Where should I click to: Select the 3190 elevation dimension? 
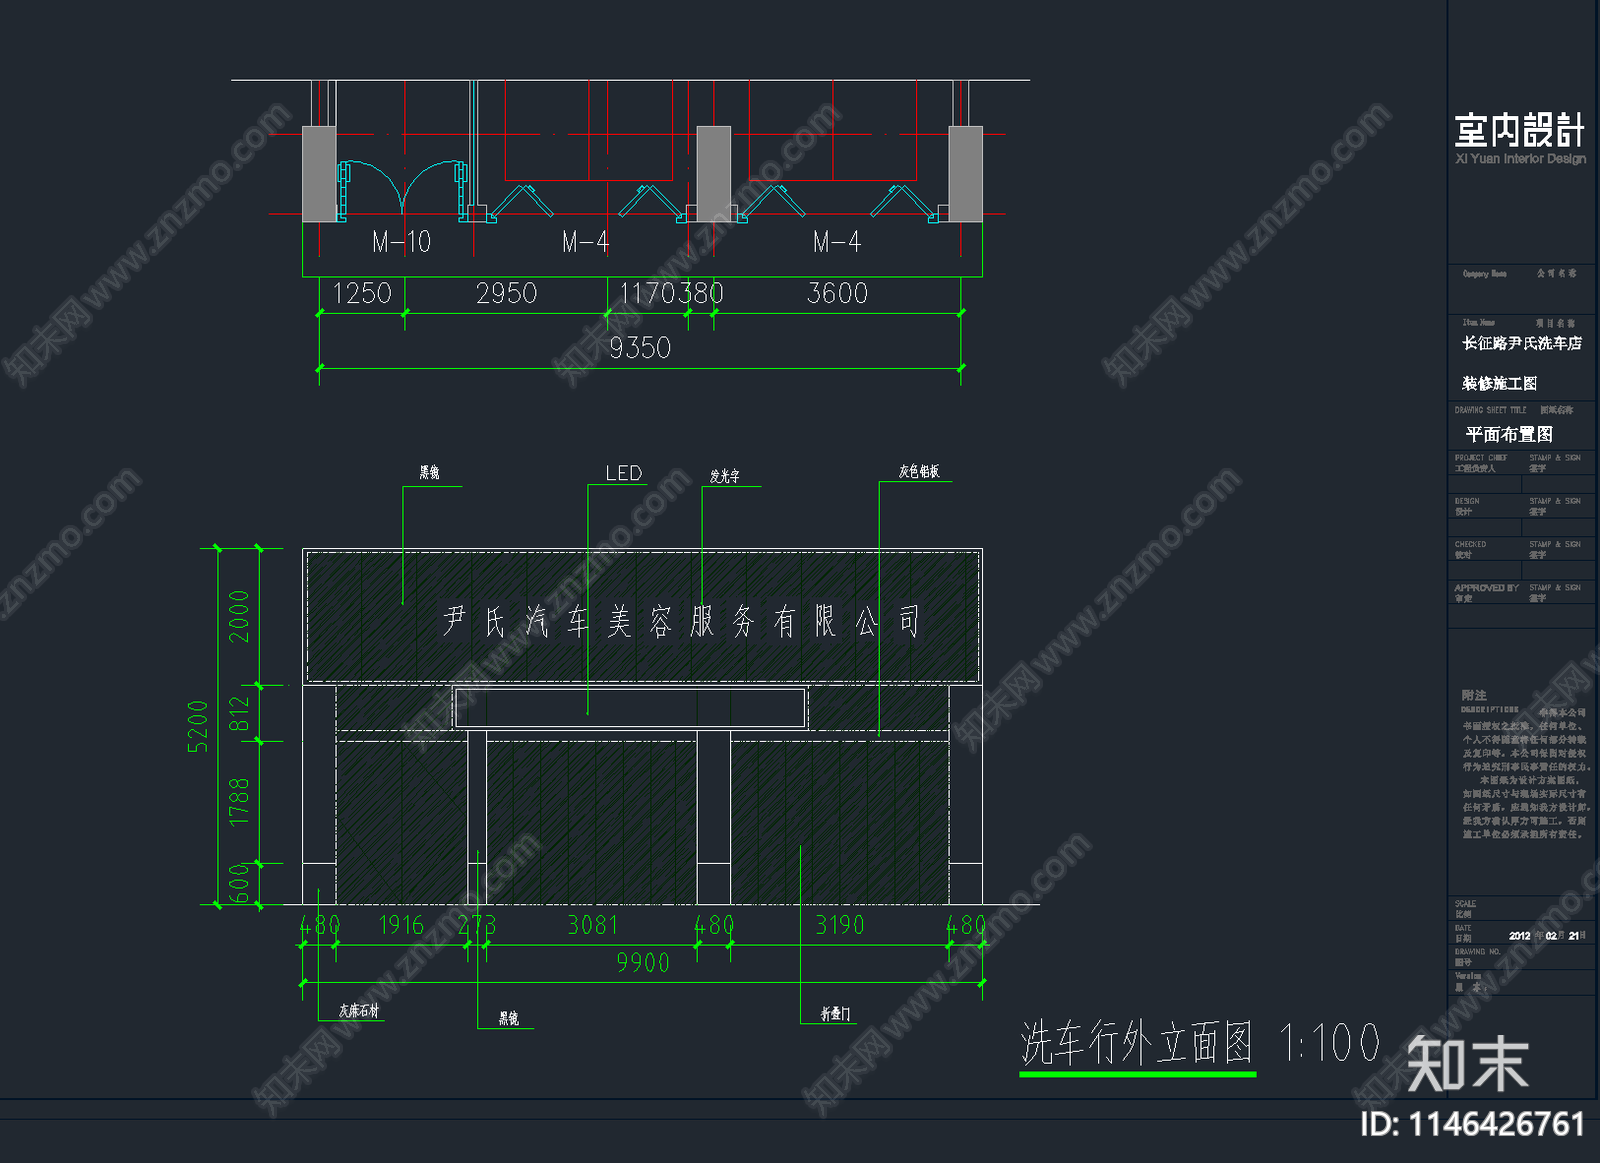pos(839,925)
